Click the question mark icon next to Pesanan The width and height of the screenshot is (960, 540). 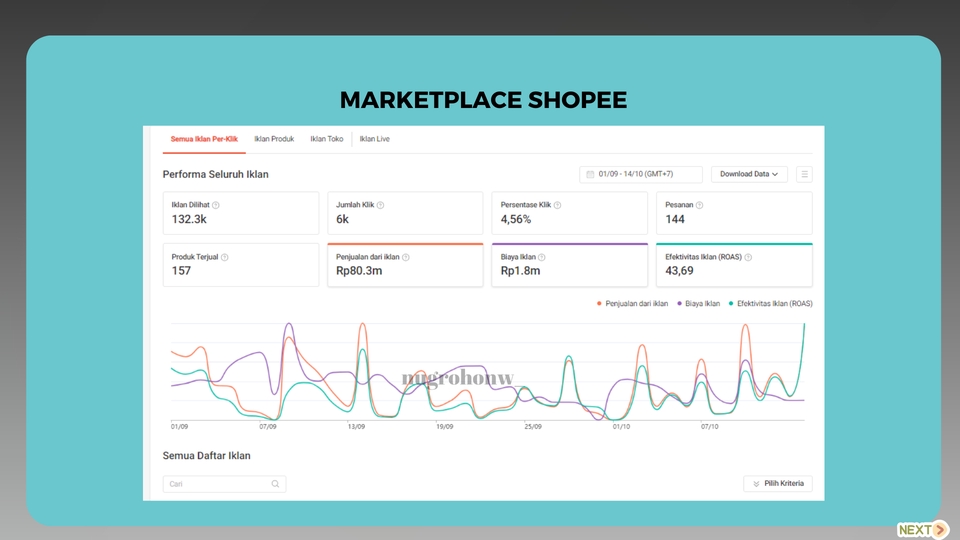pos(699,205)
